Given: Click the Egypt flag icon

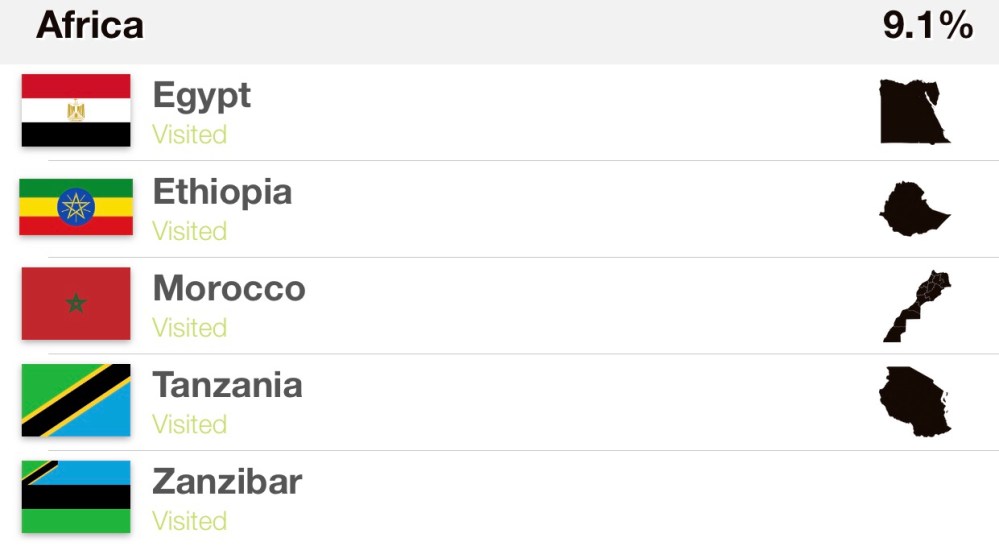Looking at the screenshot, I should pos(76,110).
